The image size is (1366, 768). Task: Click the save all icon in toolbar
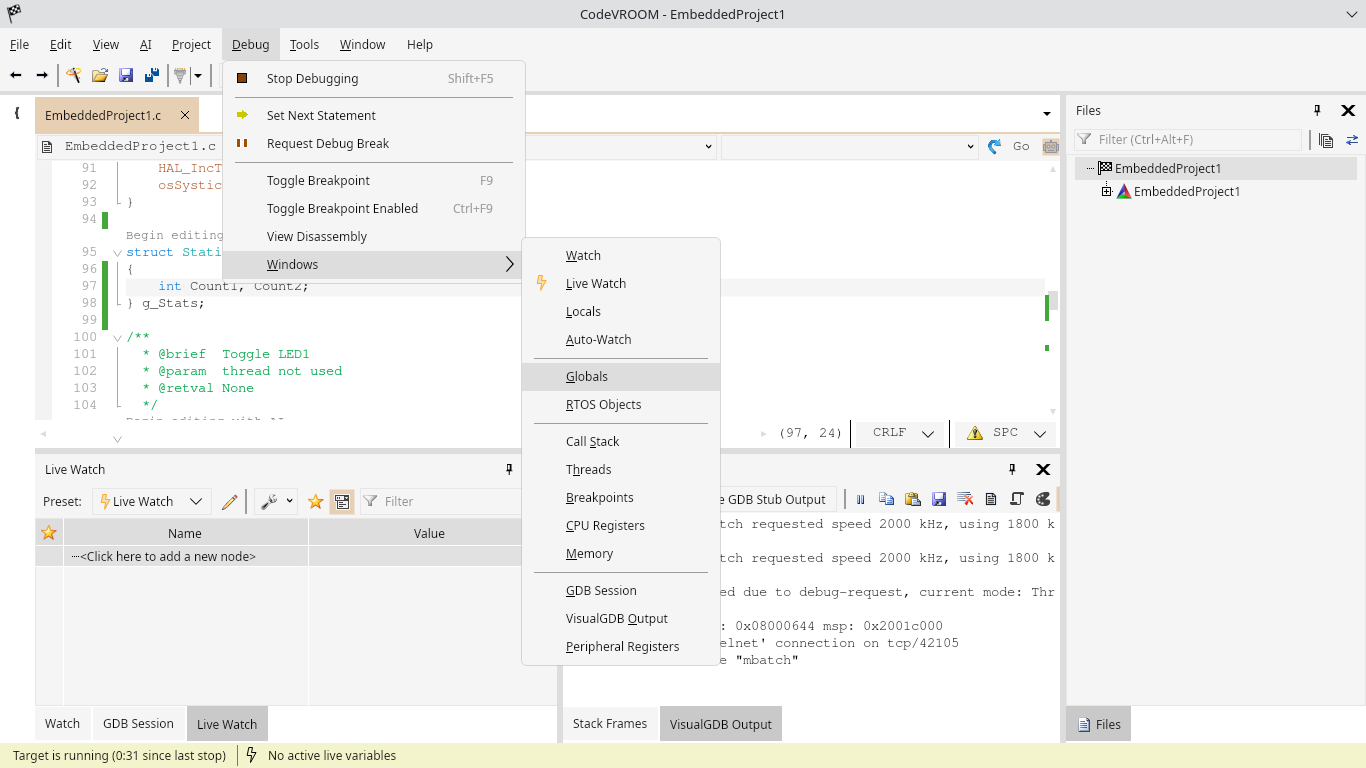click(152, 75)
